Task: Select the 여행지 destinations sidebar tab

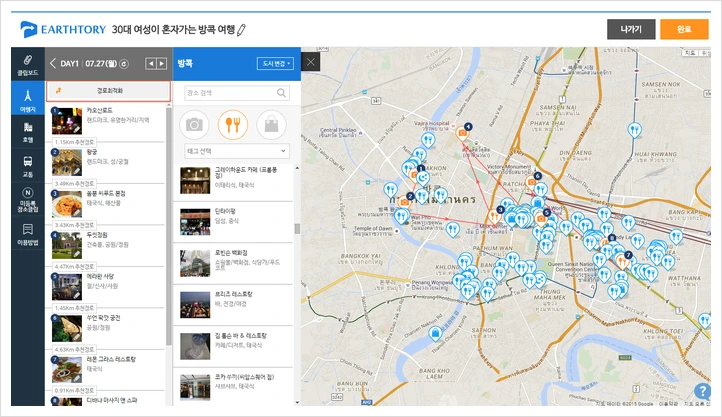Action: (x=28, y=98)
